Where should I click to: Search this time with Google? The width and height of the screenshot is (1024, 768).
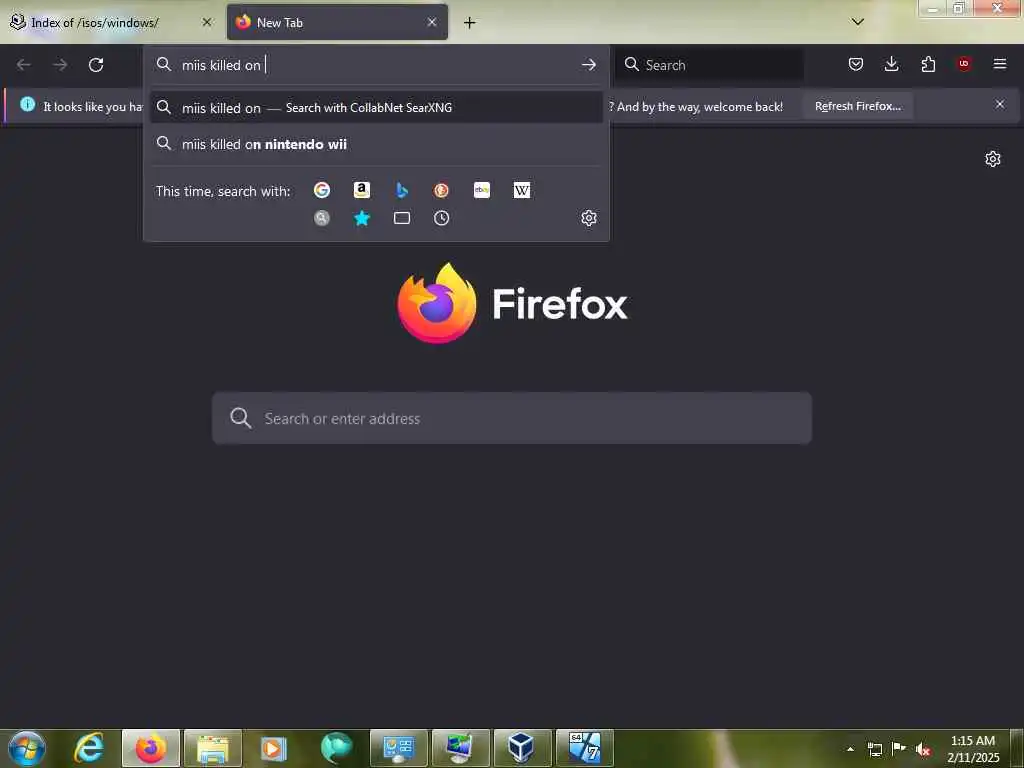click(321, 190)
